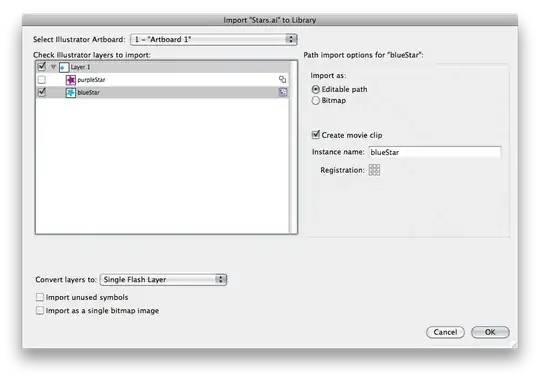Viewport: 540px width, 379px height.
Task: Toggle the Create movie clip checkbox
Action: tap(315, 135)
